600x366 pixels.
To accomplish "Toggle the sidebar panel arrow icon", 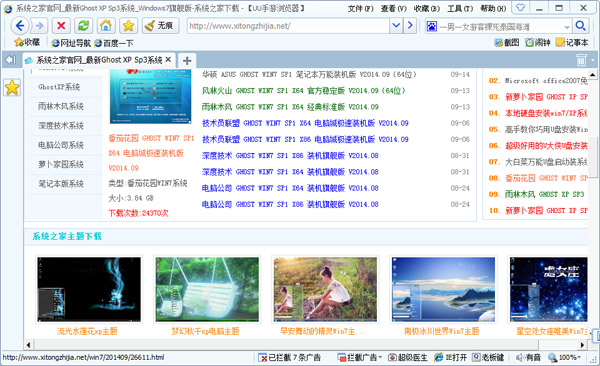I will click(11, 60).
